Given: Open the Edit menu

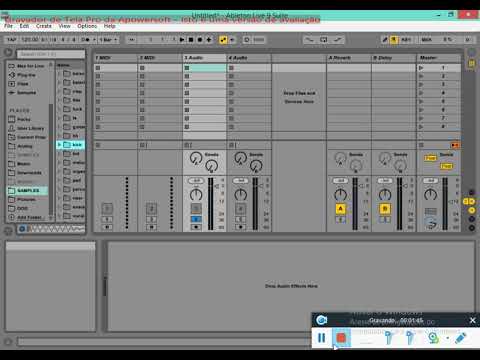Looking at the screenshot, I should [x=24, y=26].
